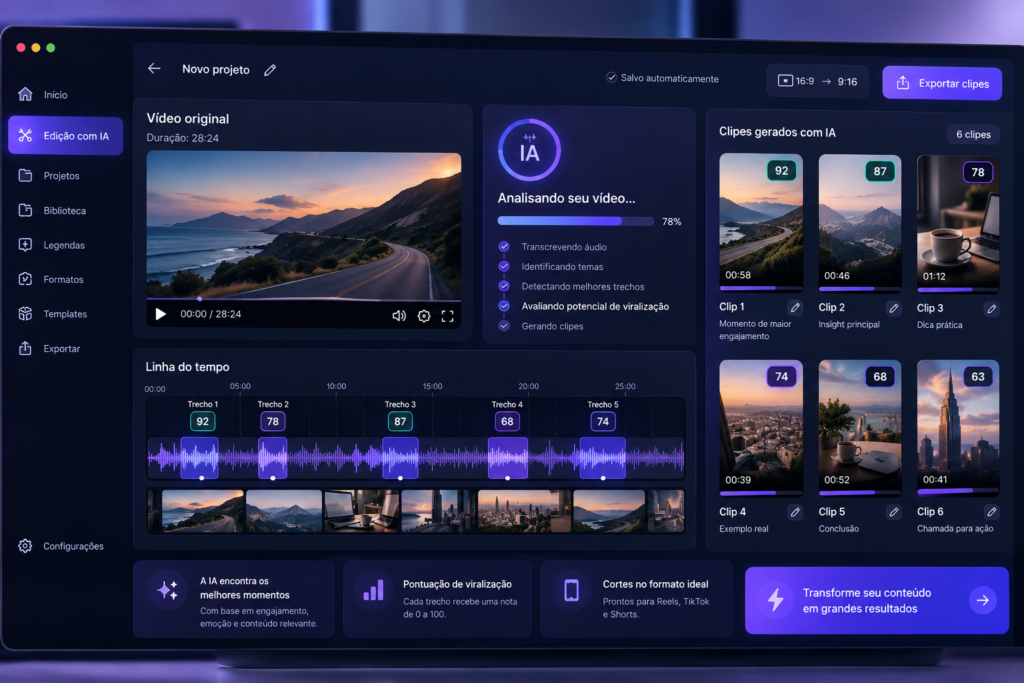Click the video playback progress bar
1024x683 pixels.
304,299
